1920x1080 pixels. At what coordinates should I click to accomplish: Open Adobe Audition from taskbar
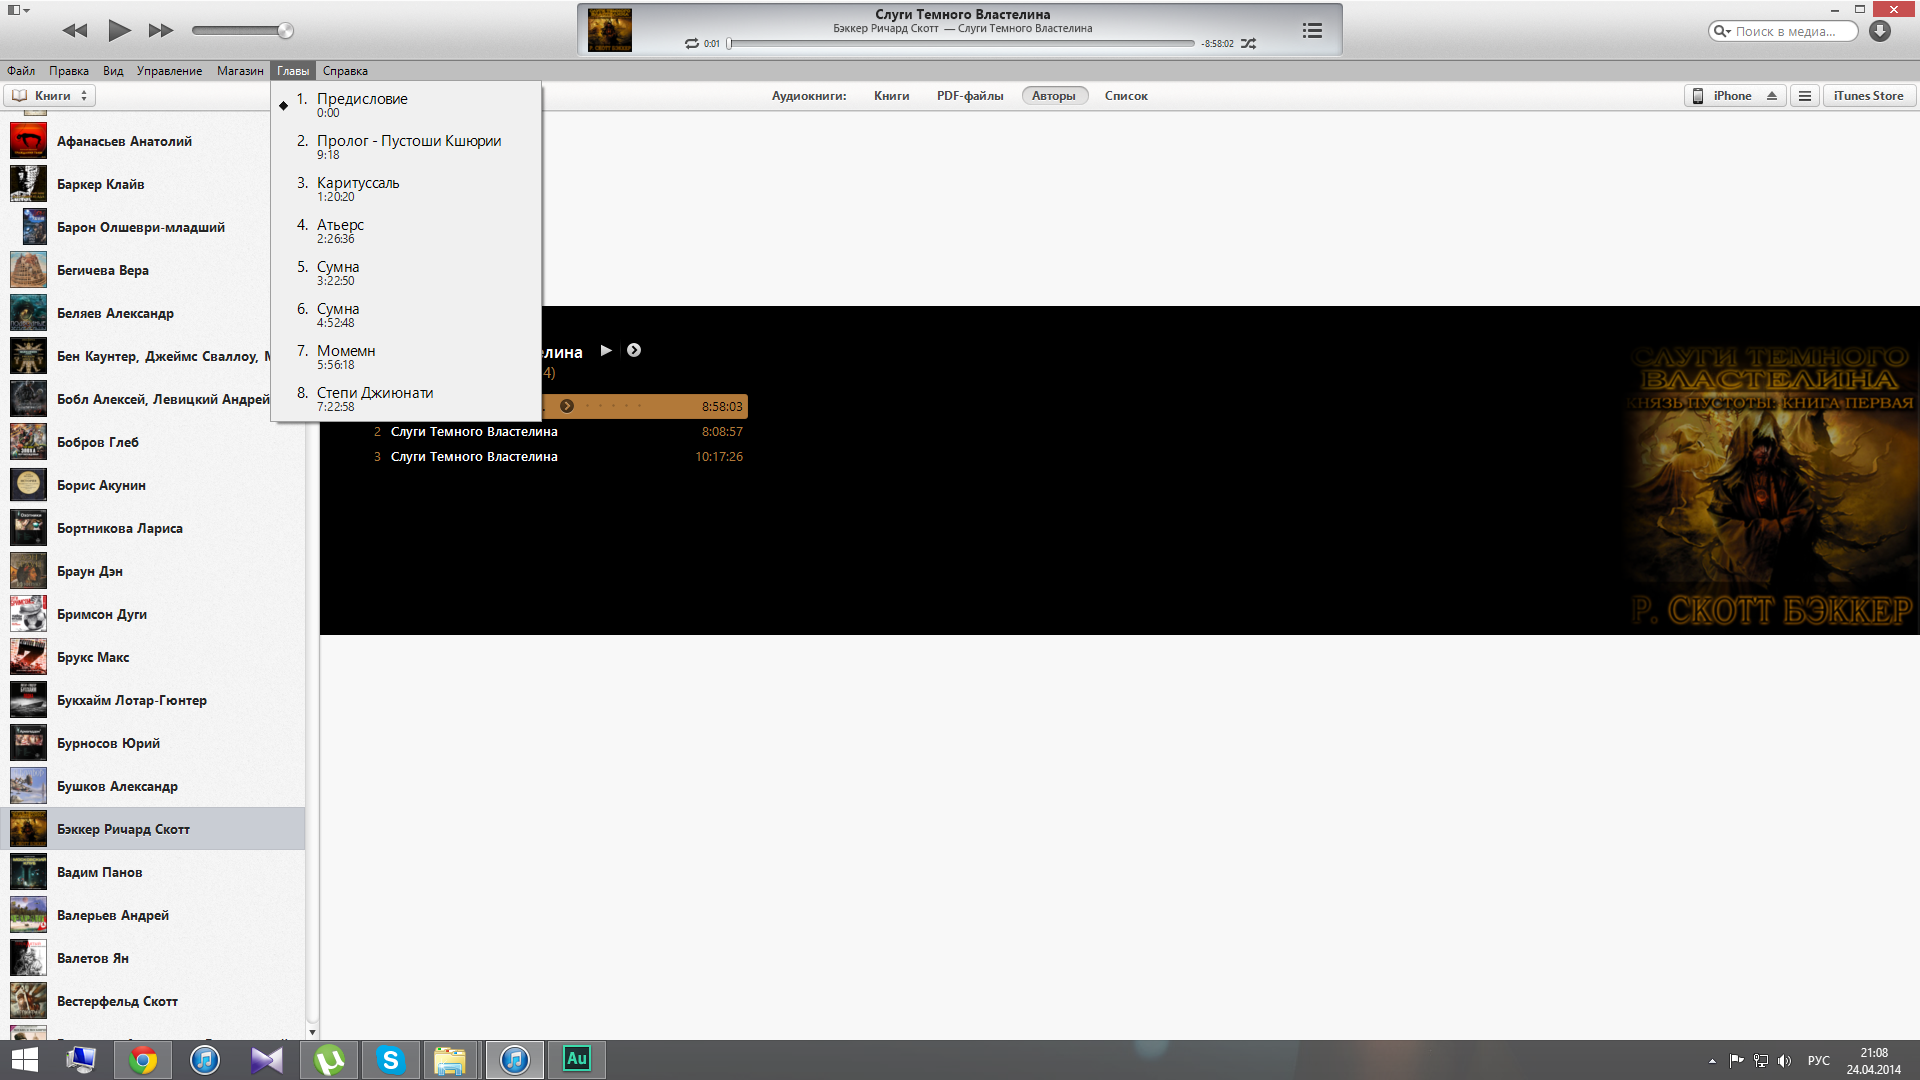(577, 1060)
